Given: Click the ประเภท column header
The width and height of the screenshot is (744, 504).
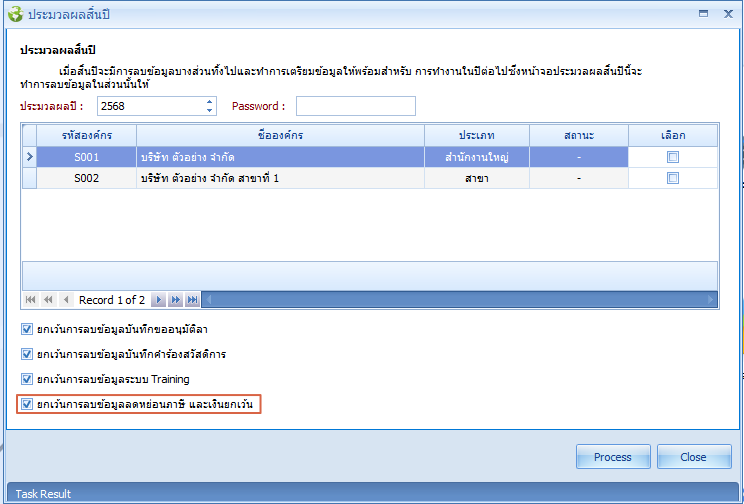Looking at the screenshot, I should [477, 135].
